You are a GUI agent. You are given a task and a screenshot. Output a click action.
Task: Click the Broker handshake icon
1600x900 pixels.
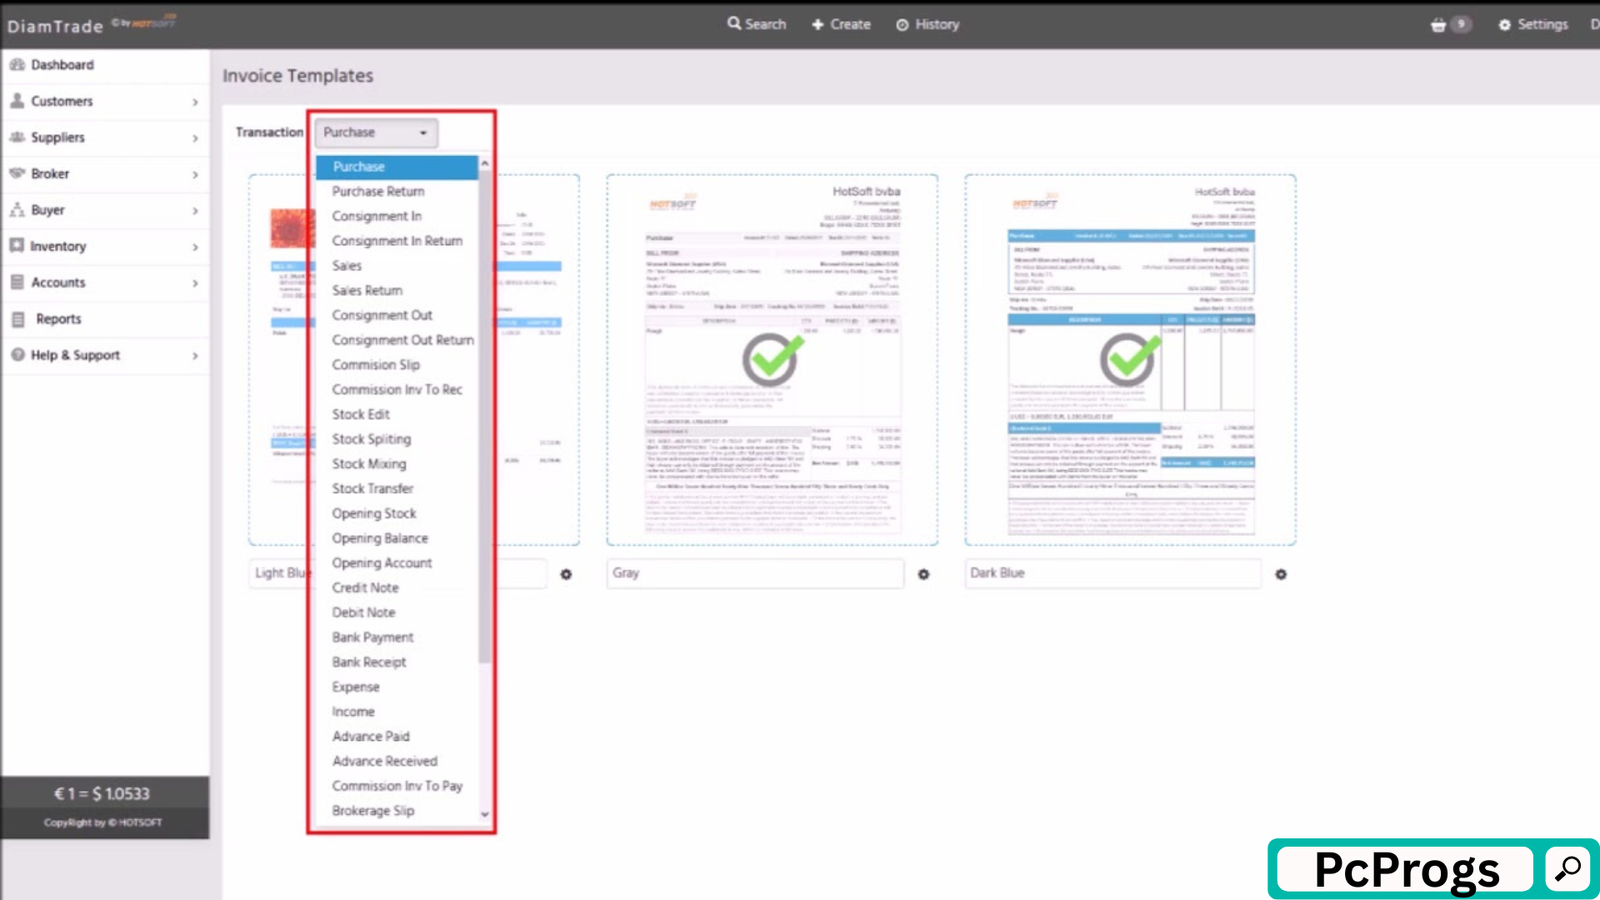click(17, 173)
